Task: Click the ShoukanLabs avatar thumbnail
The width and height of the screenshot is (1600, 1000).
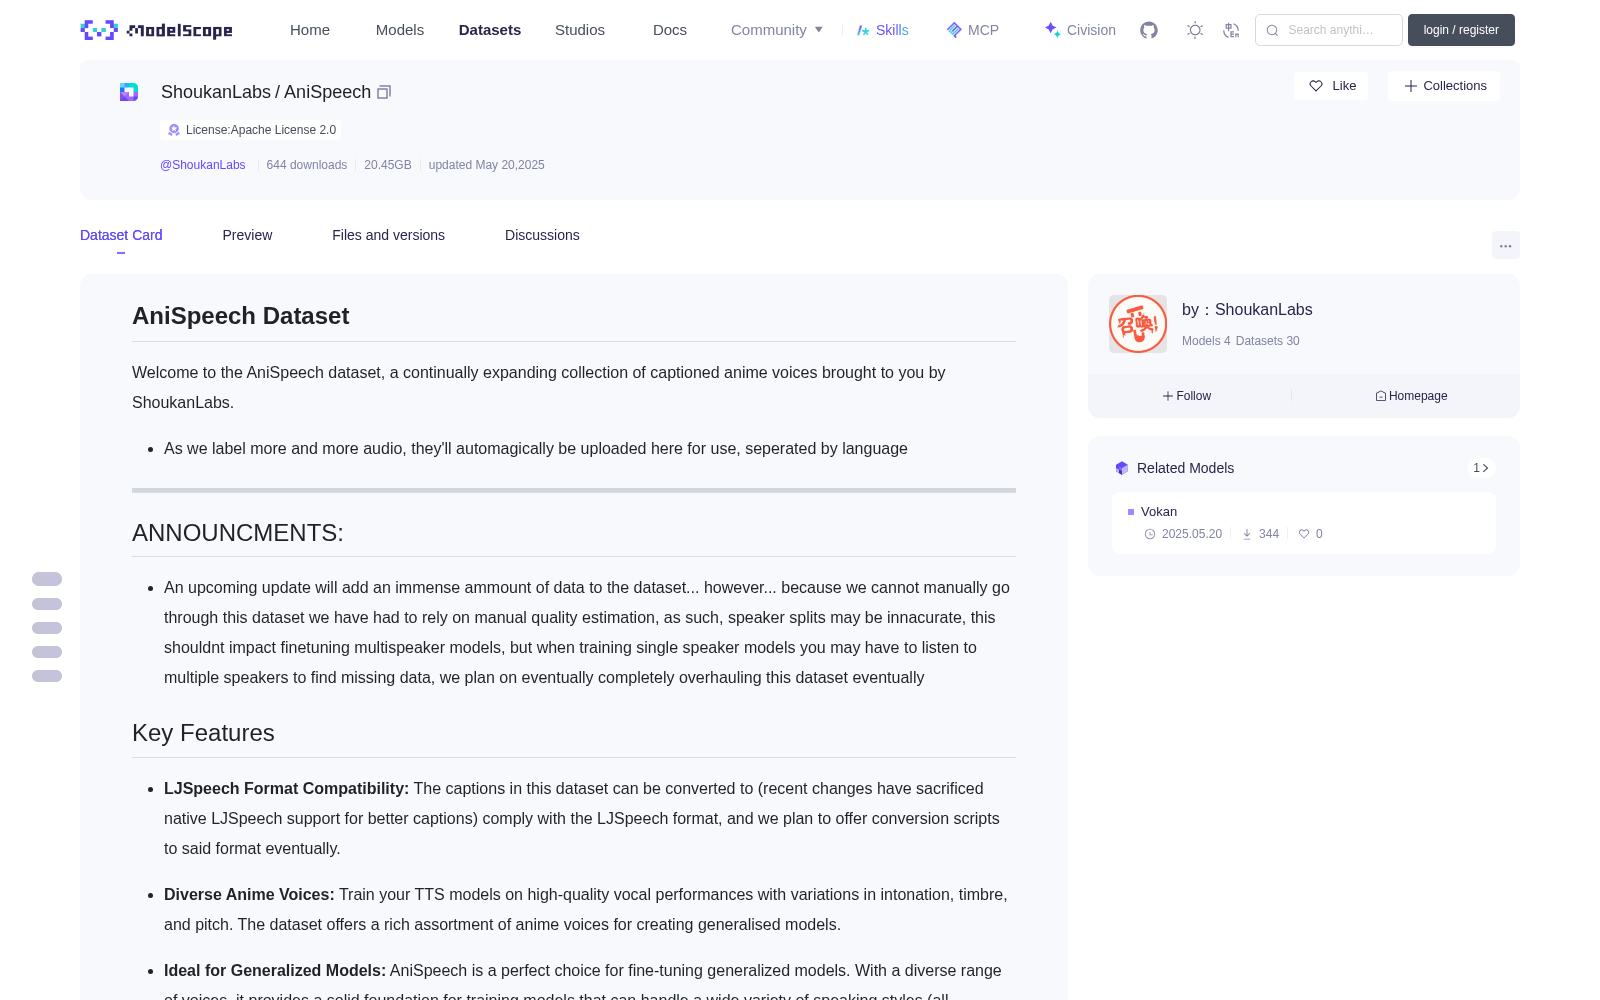Action: [x=1138, y=324]
